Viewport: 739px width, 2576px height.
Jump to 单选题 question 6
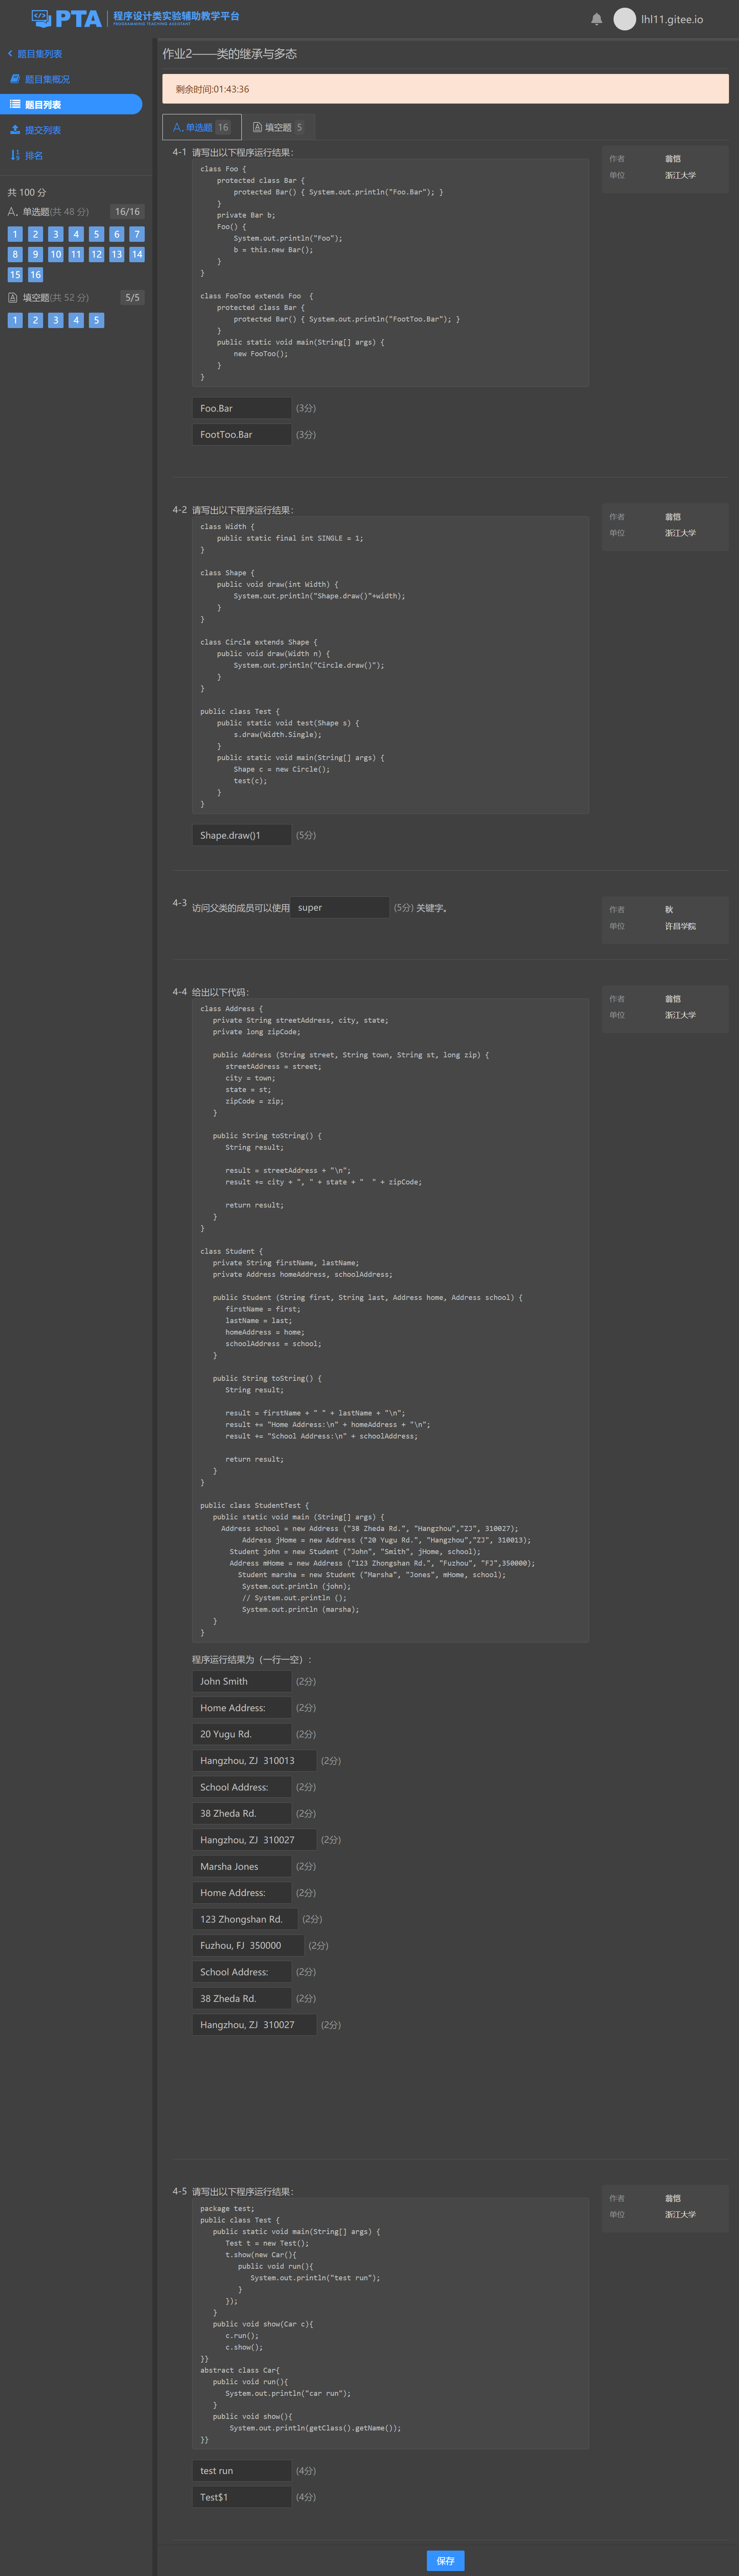click(x=117, y=234)
